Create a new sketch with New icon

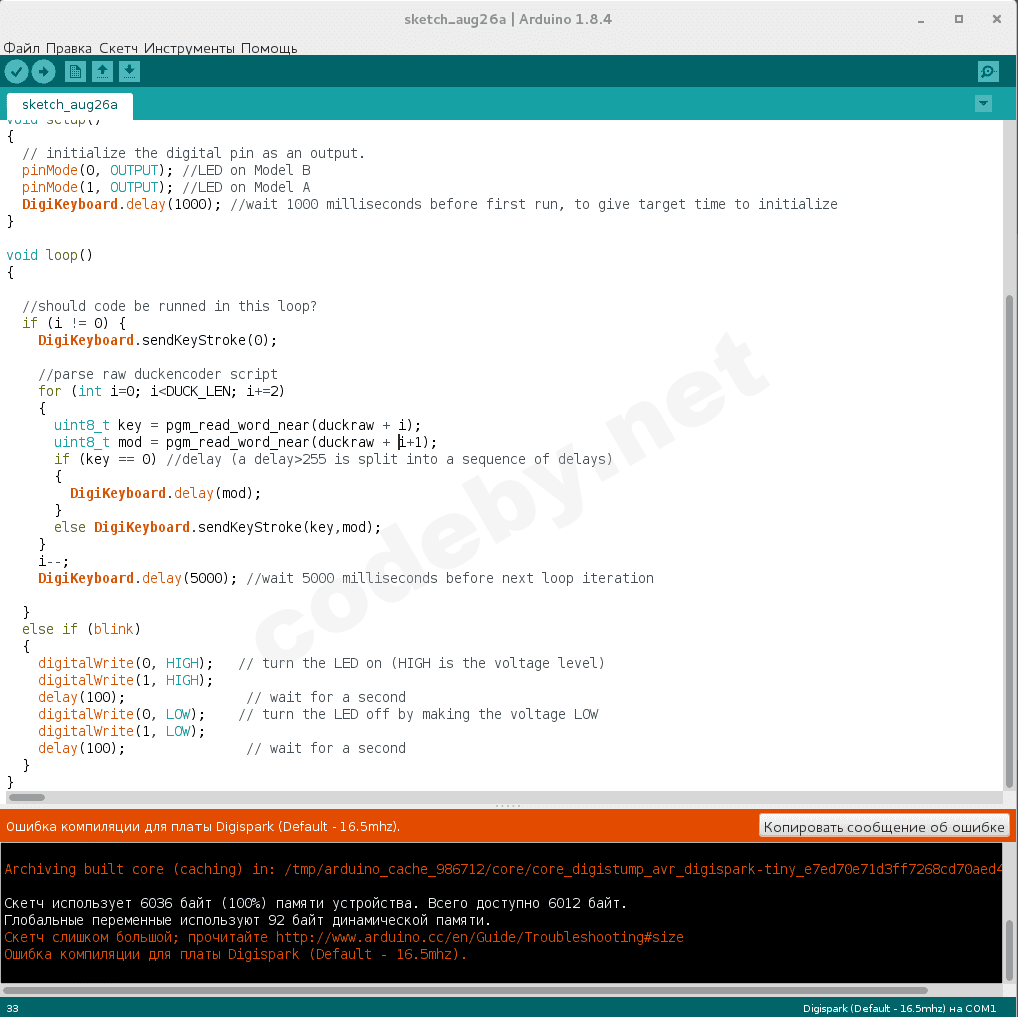(x=75, y=71)
